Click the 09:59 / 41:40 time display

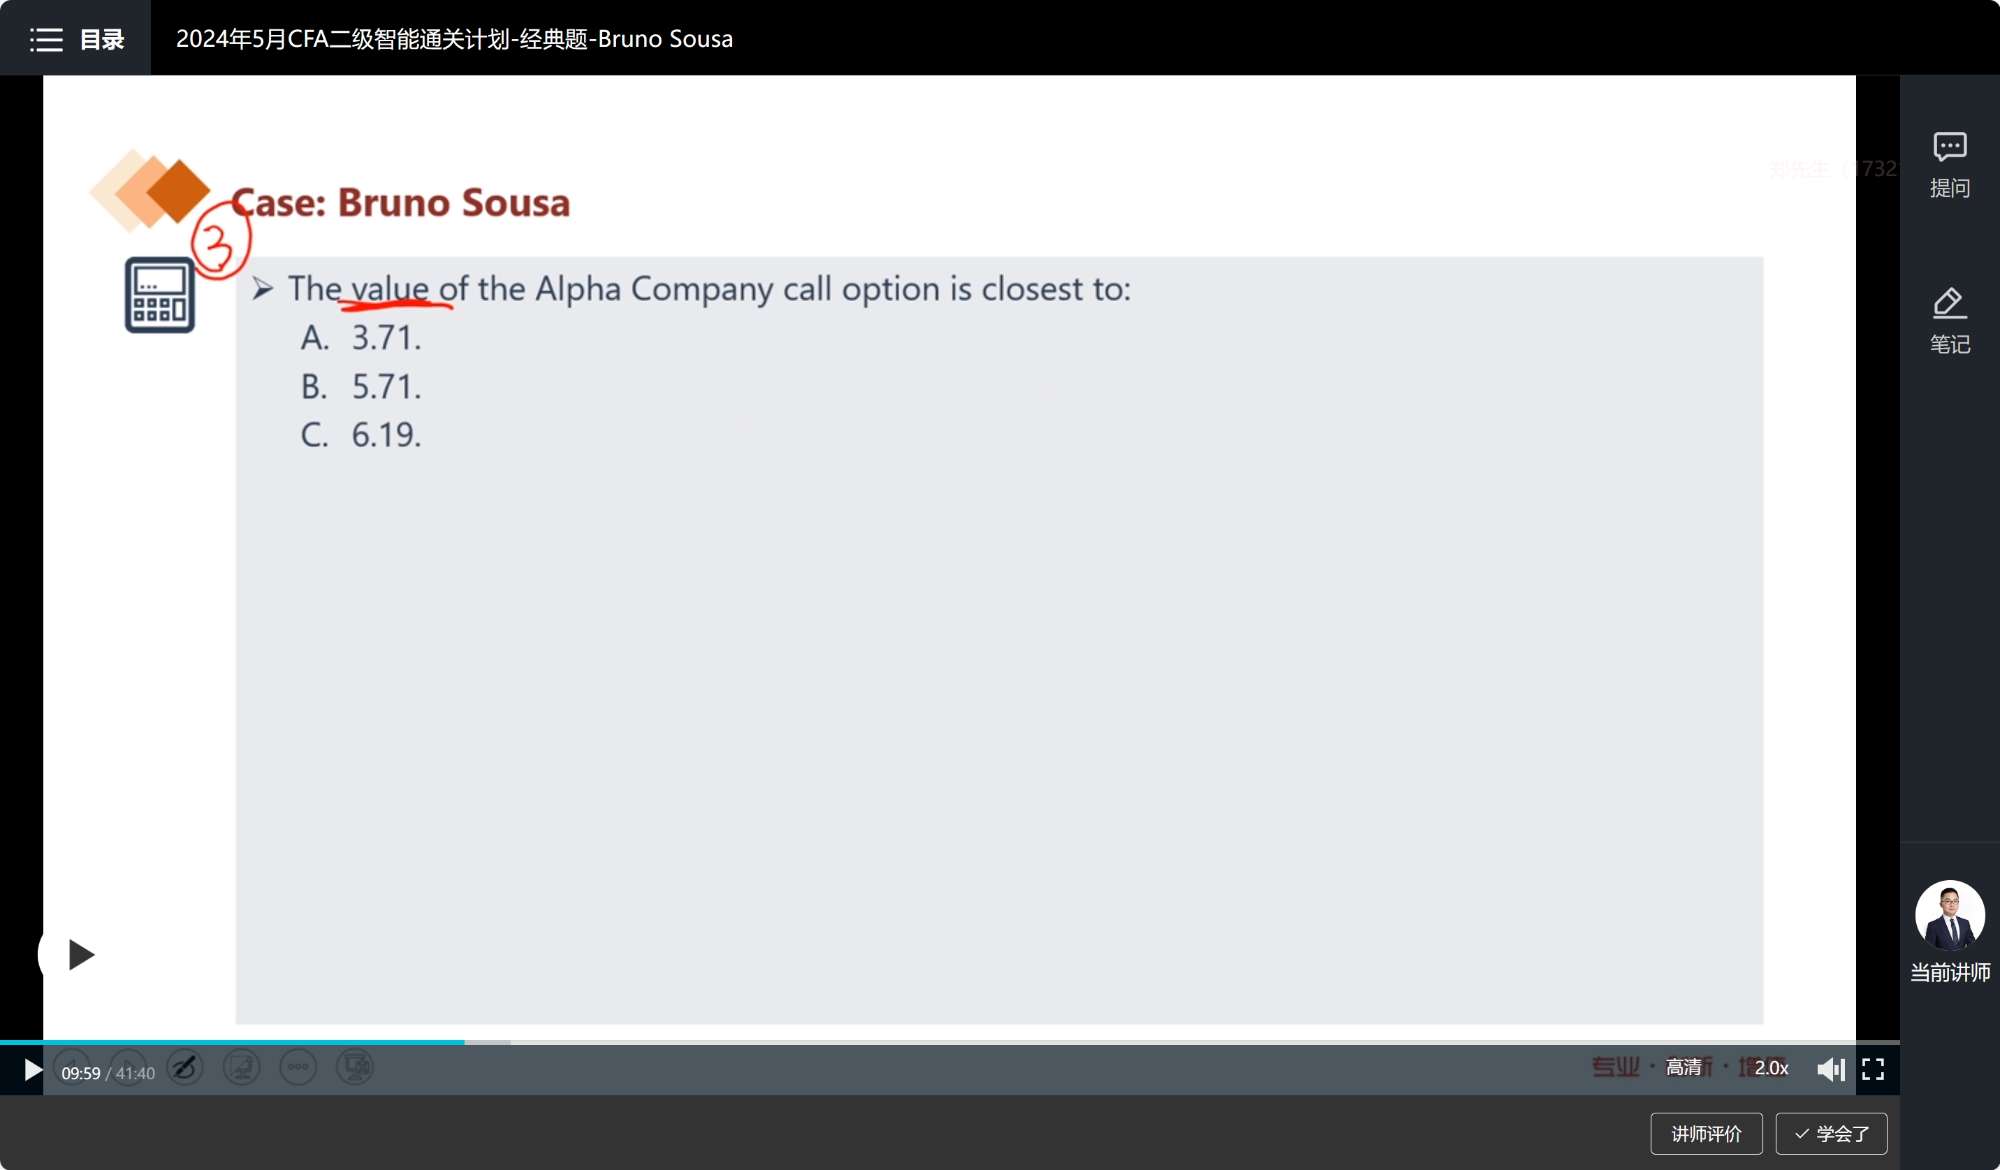pos(108,1073)
